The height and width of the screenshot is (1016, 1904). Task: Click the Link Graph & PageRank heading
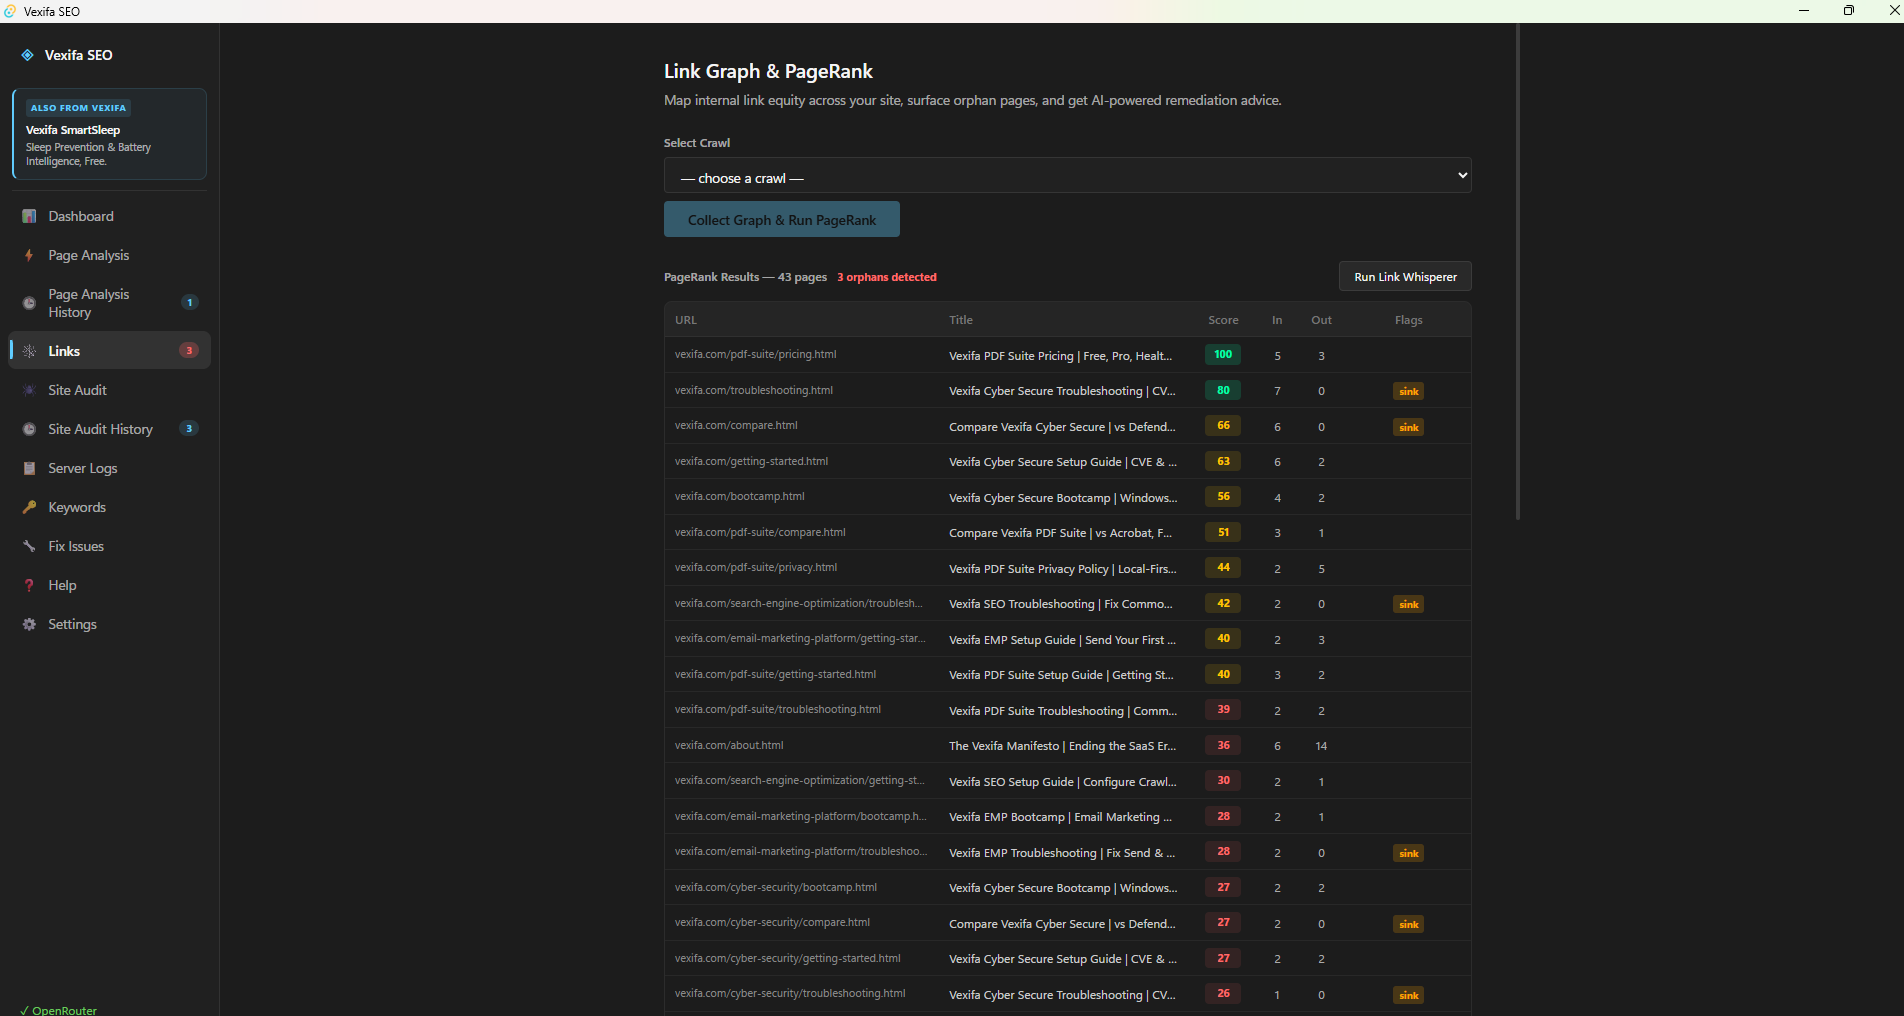pos(768,71)
